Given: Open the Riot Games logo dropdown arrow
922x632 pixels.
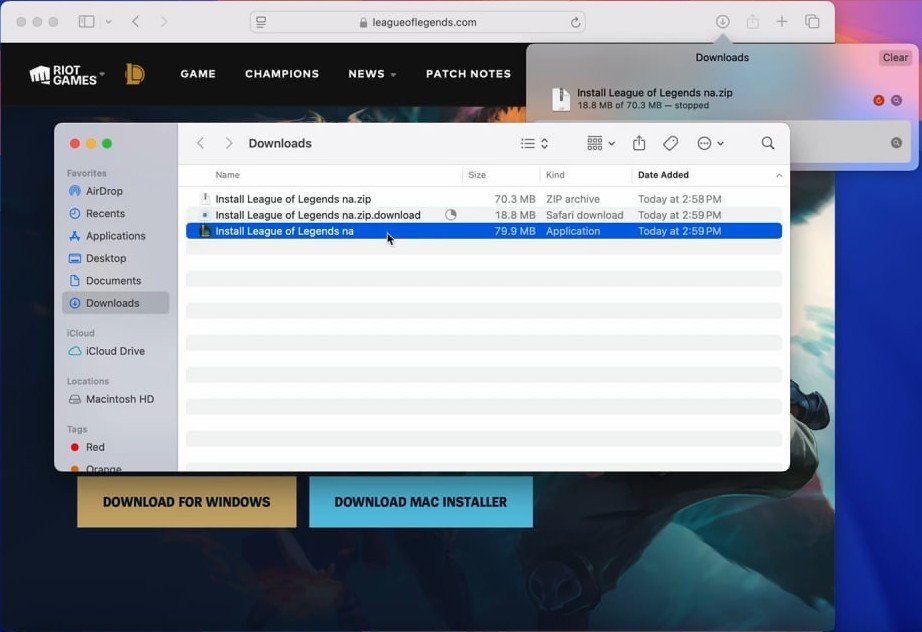Looking at the screenshot, I should point(102,74).
